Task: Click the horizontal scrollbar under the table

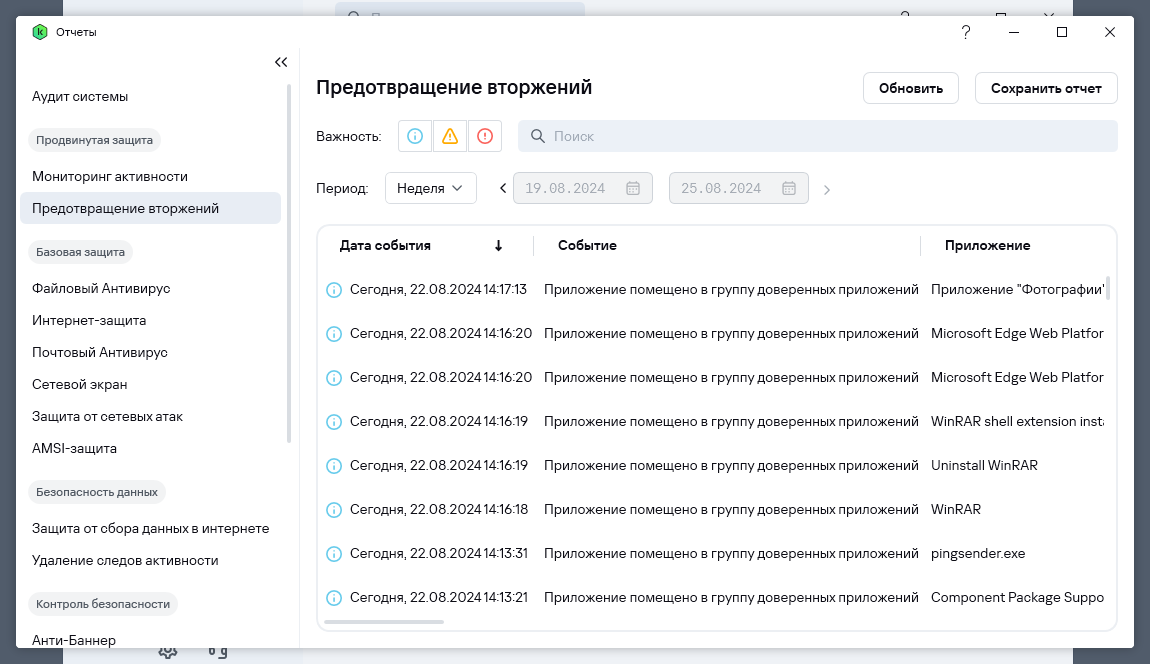Action: (x=384, y=622)
